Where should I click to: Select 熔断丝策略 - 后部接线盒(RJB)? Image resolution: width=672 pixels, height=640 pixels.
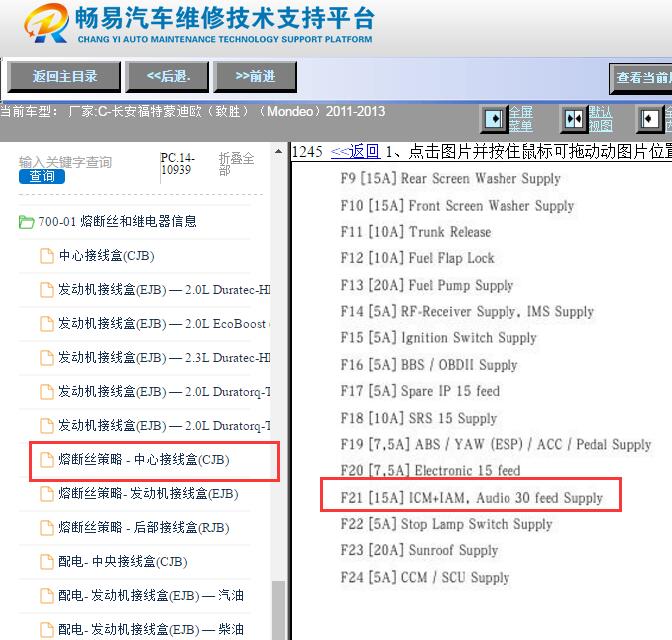(x=144, y=527)
